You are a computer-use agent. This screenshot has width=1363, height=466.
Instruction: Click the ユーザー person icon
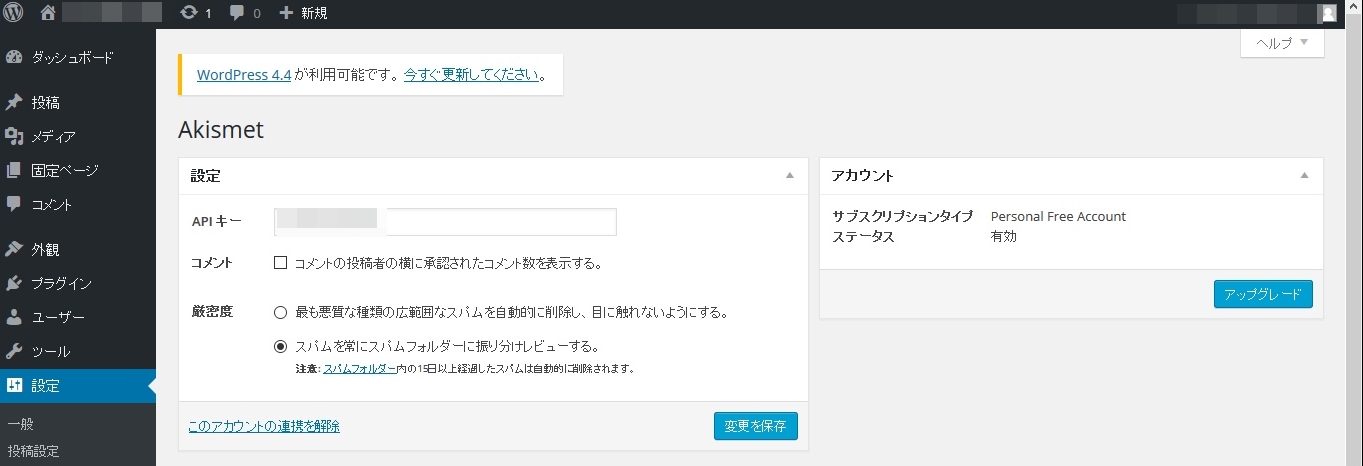14,317
